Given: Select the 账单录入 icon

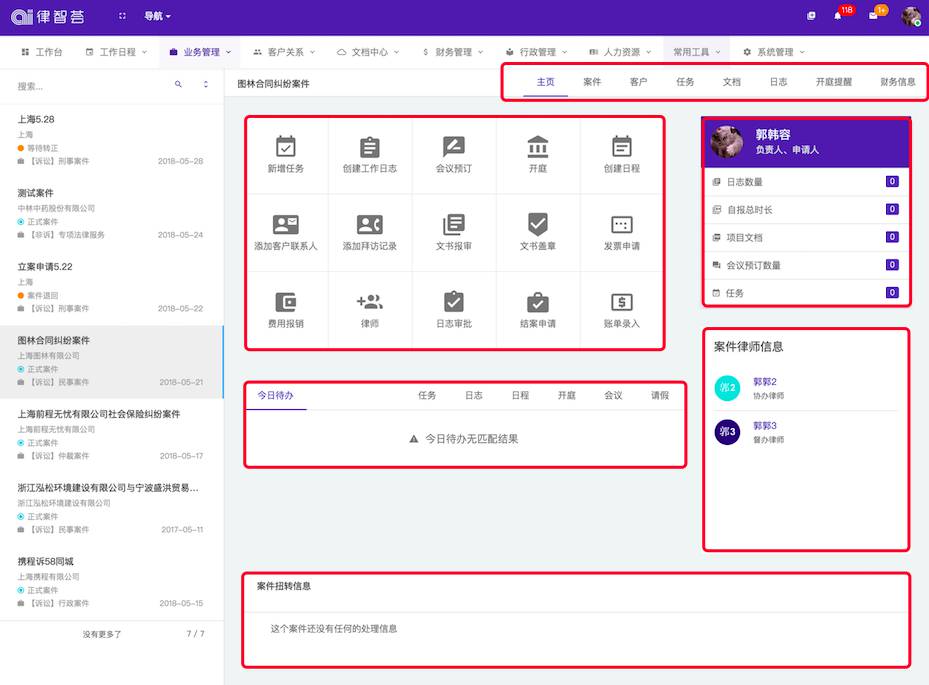Looking at the screenshot, I should coord(622,302).
